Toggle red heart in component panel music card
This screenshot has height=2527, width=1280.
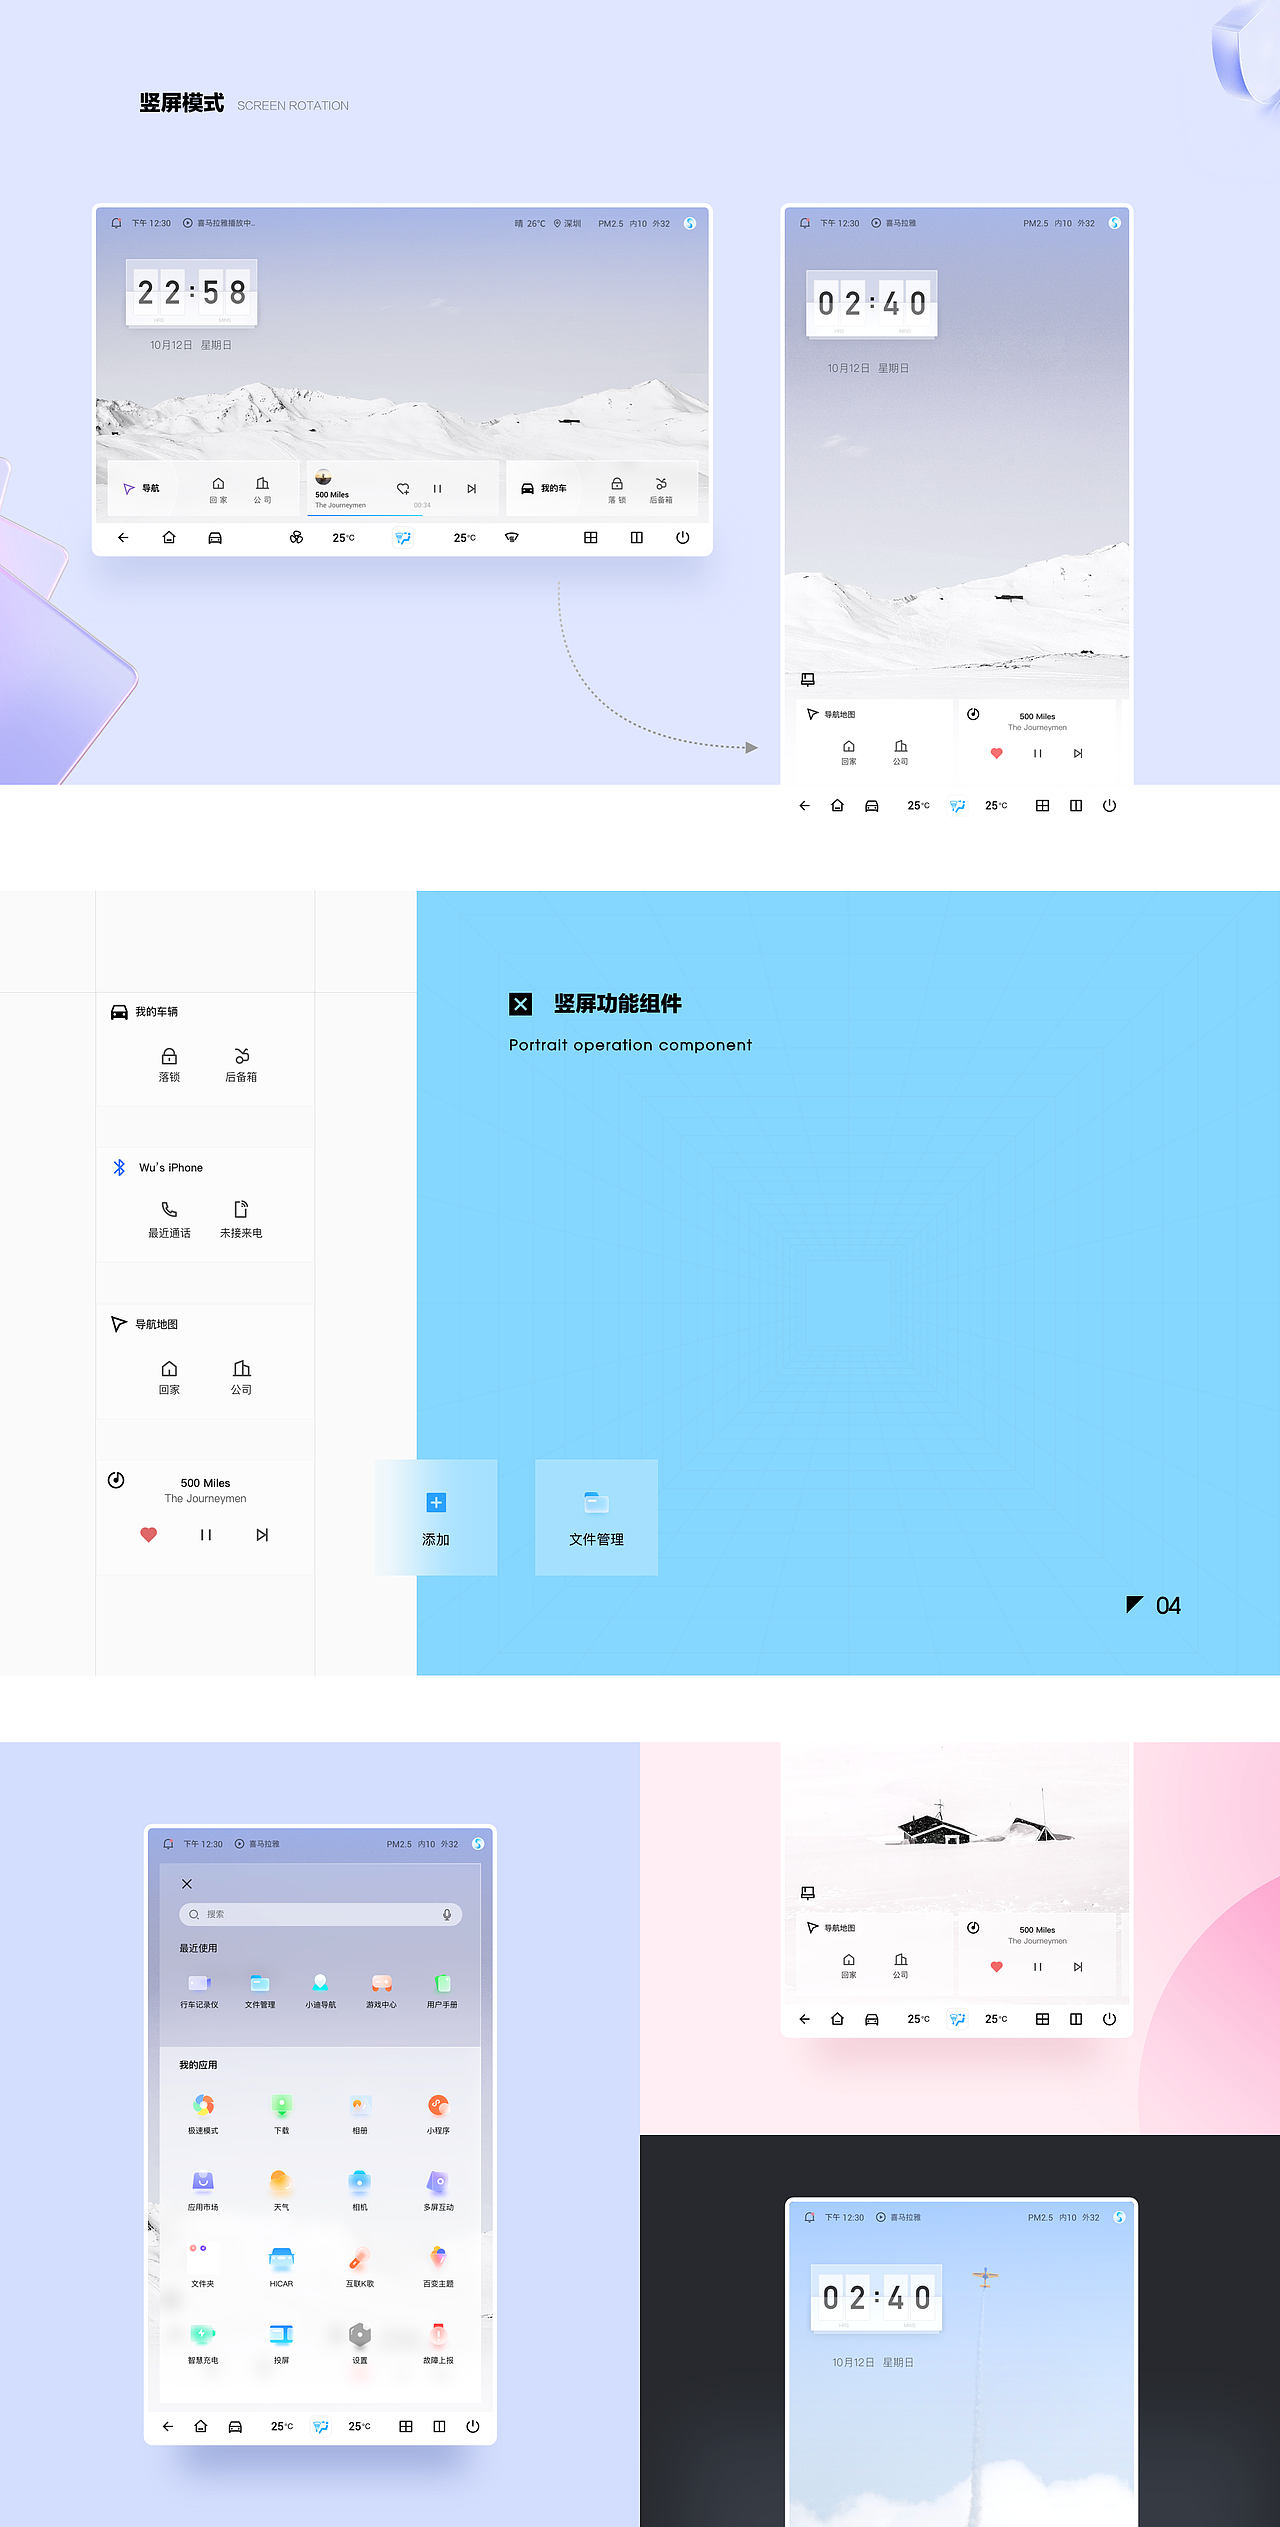[x=148, y=1535]
